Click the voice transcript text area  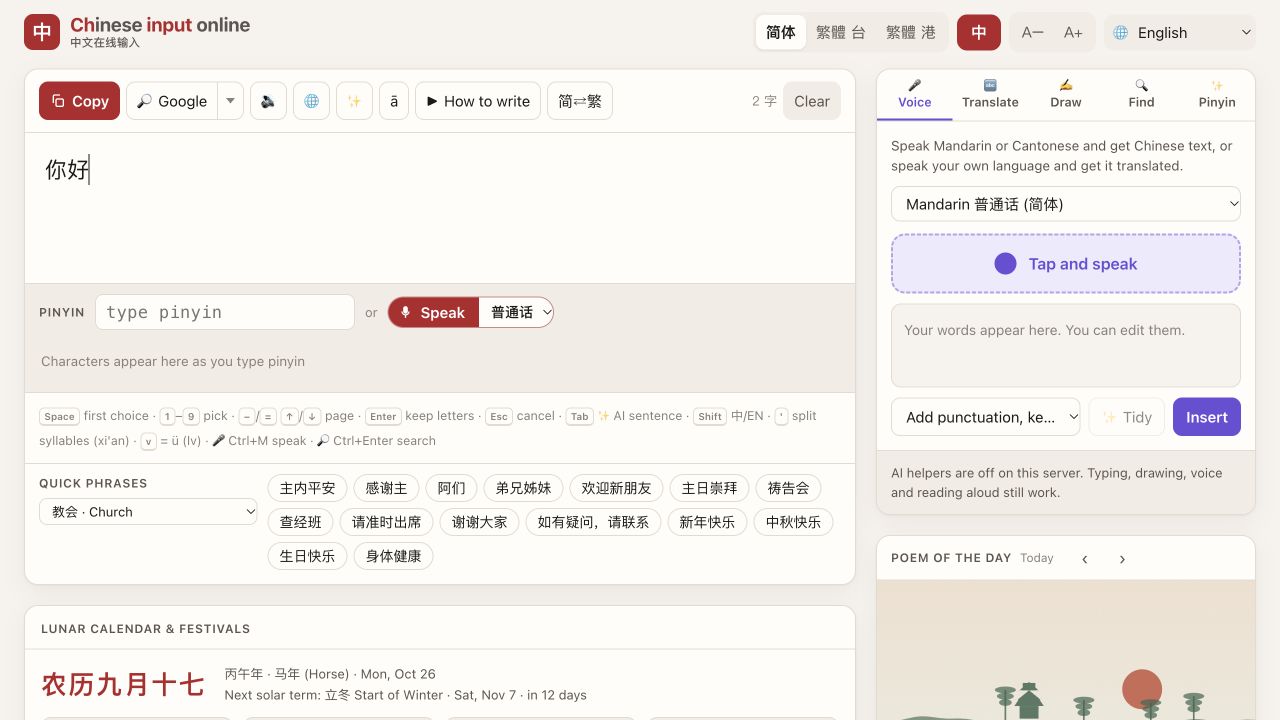tap(1066, 345)
